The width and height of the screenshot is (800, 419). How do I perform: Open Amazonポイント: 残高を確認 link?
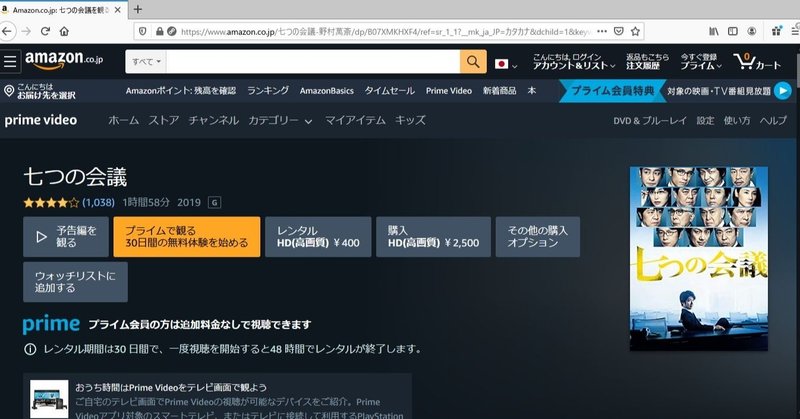pyautogui.click(x=181, y=91)
